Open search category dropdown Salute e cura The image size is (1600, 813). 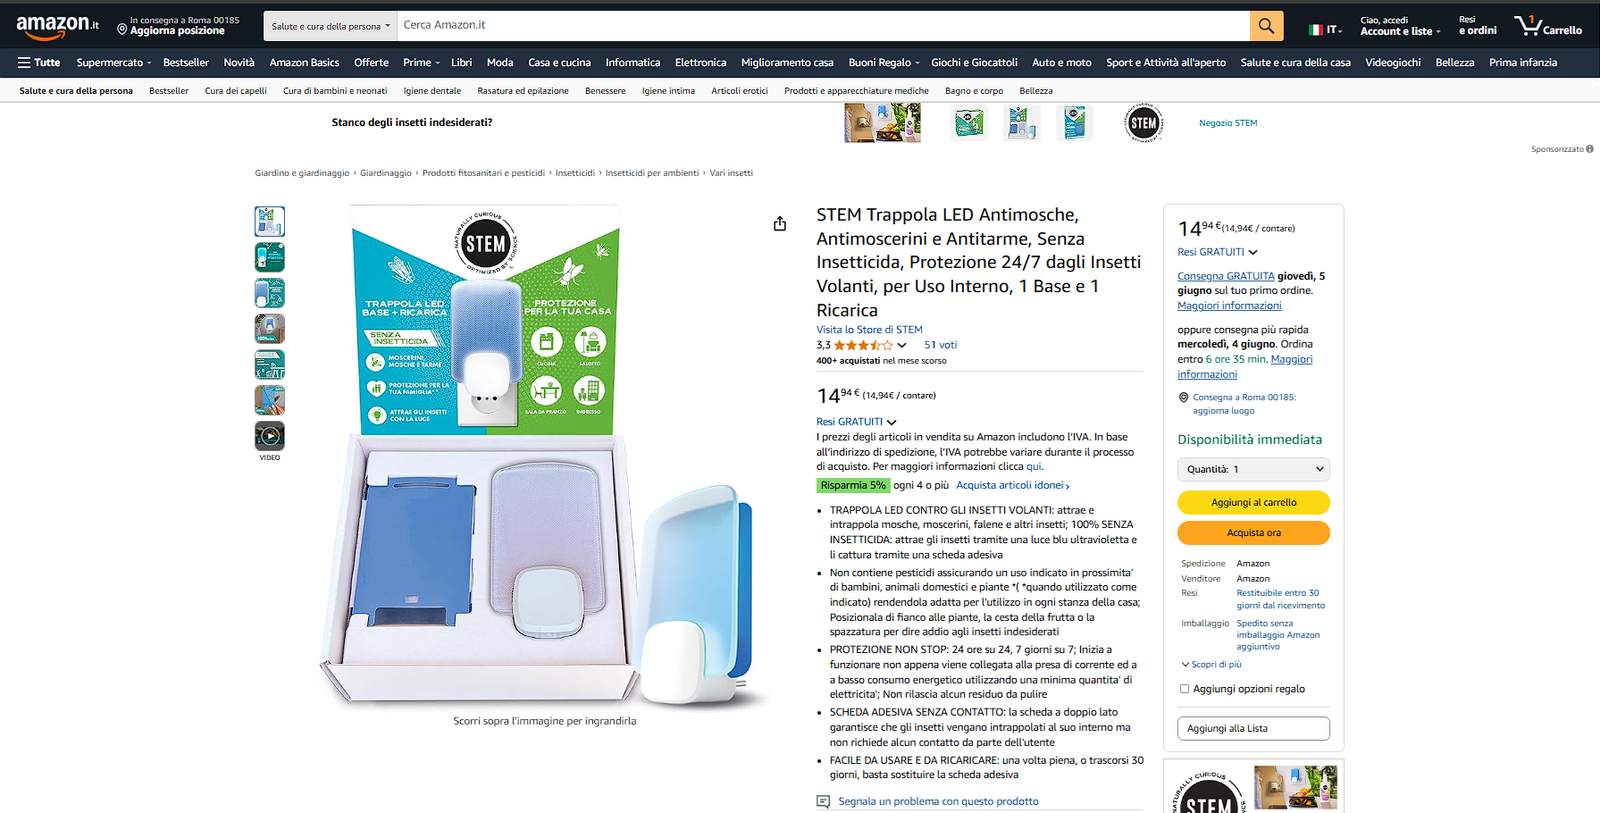[330, 26]
